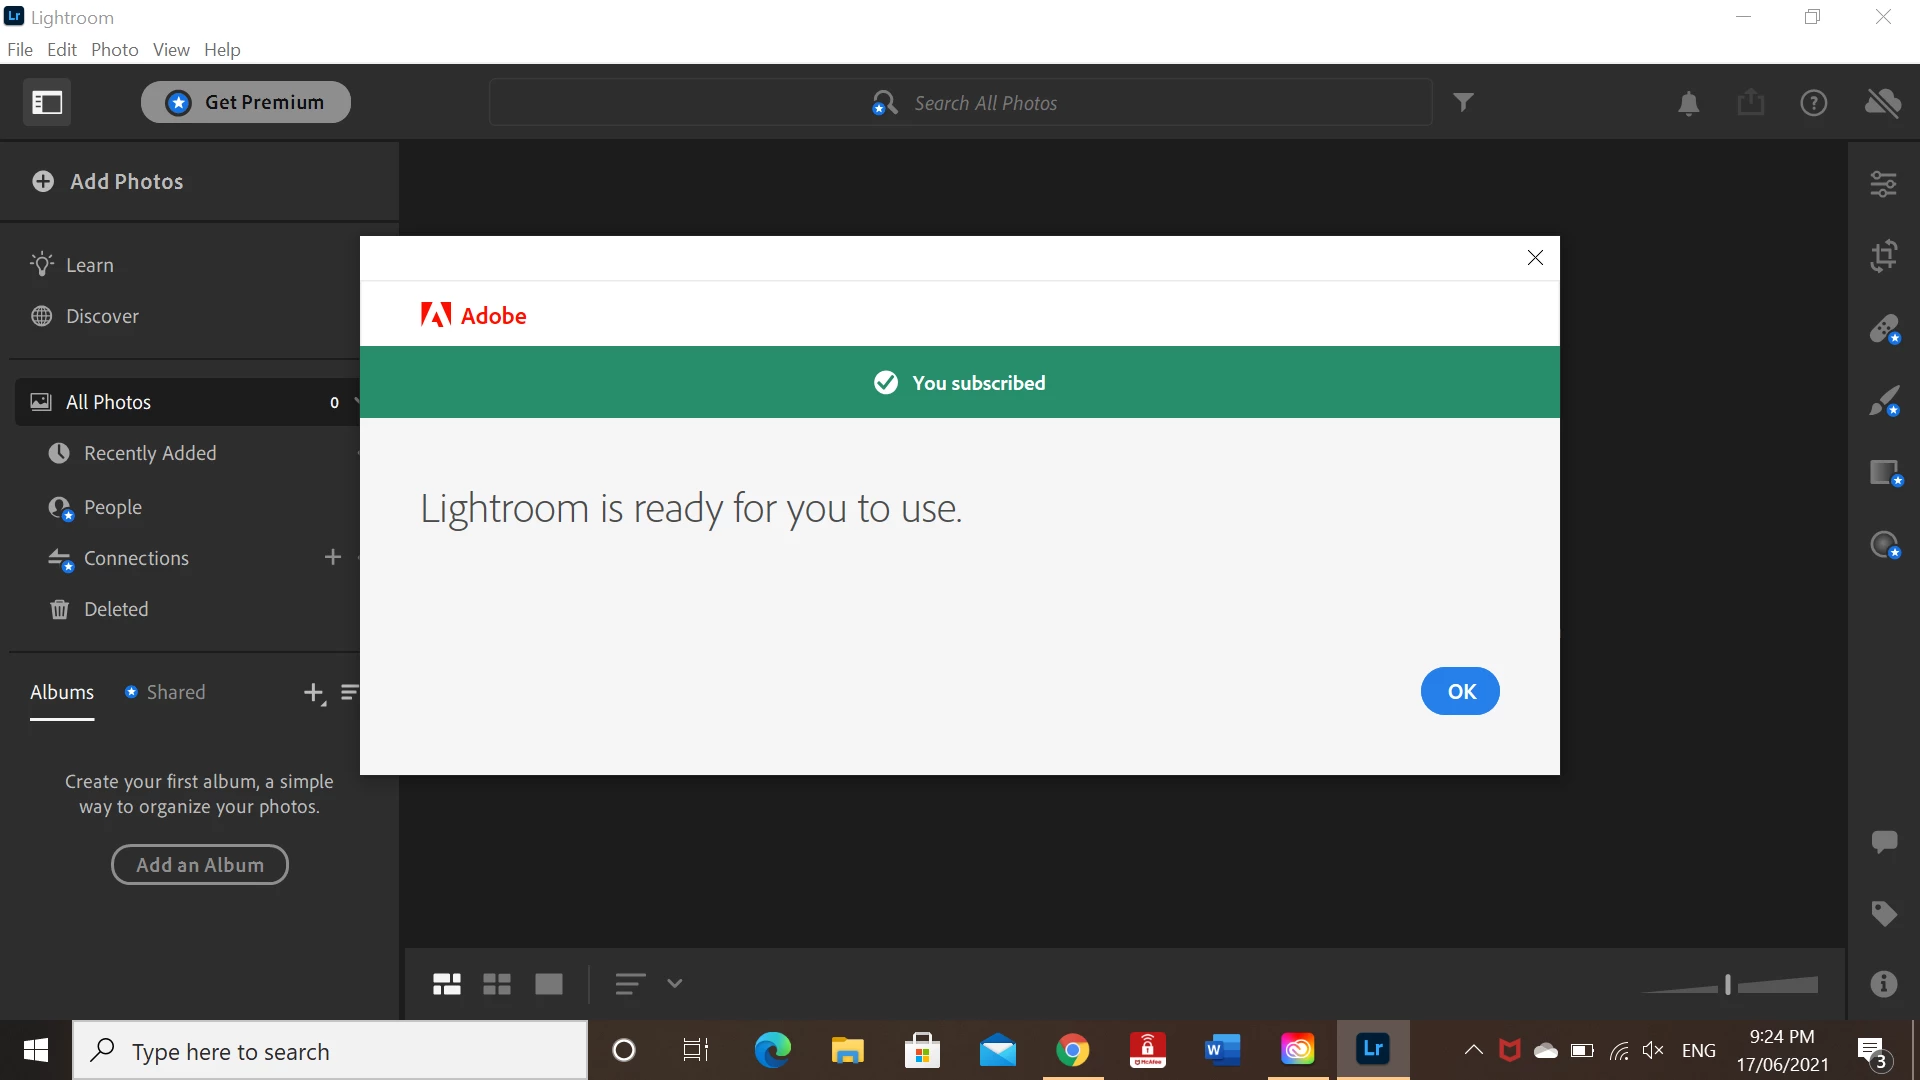Open the create album plus dropdown
This screenshot has height=1080, width=1920.
click(x=314, y=693)
